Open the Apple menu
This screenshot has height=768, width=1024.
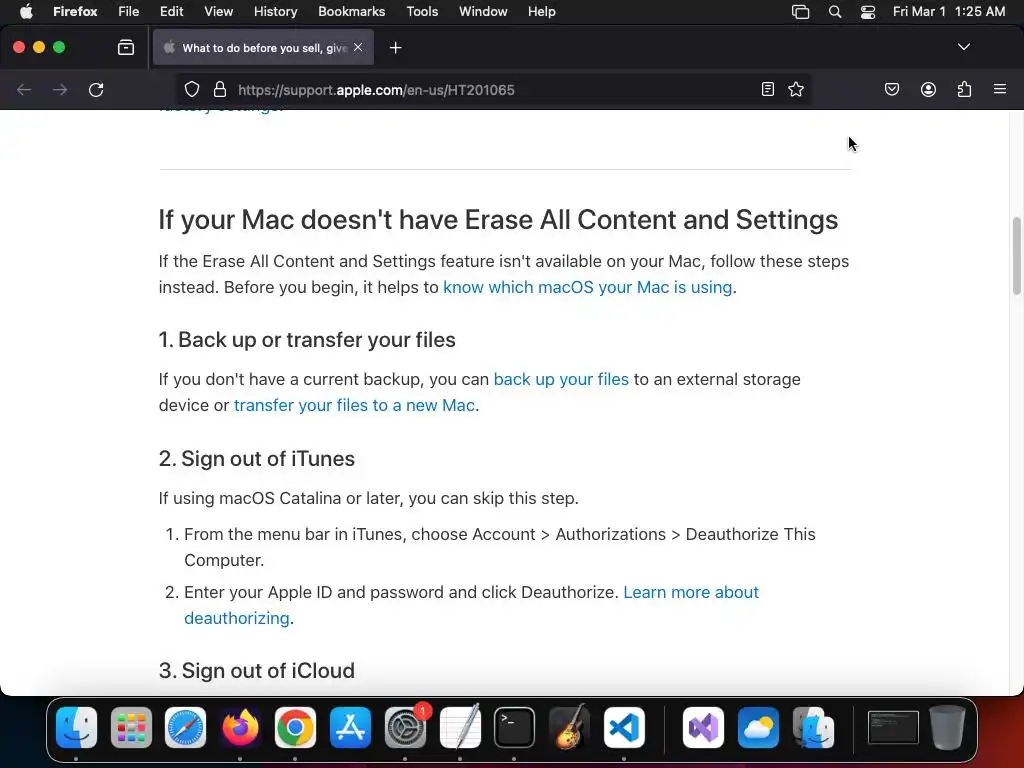pyautogui.click(x=26, y=12)
